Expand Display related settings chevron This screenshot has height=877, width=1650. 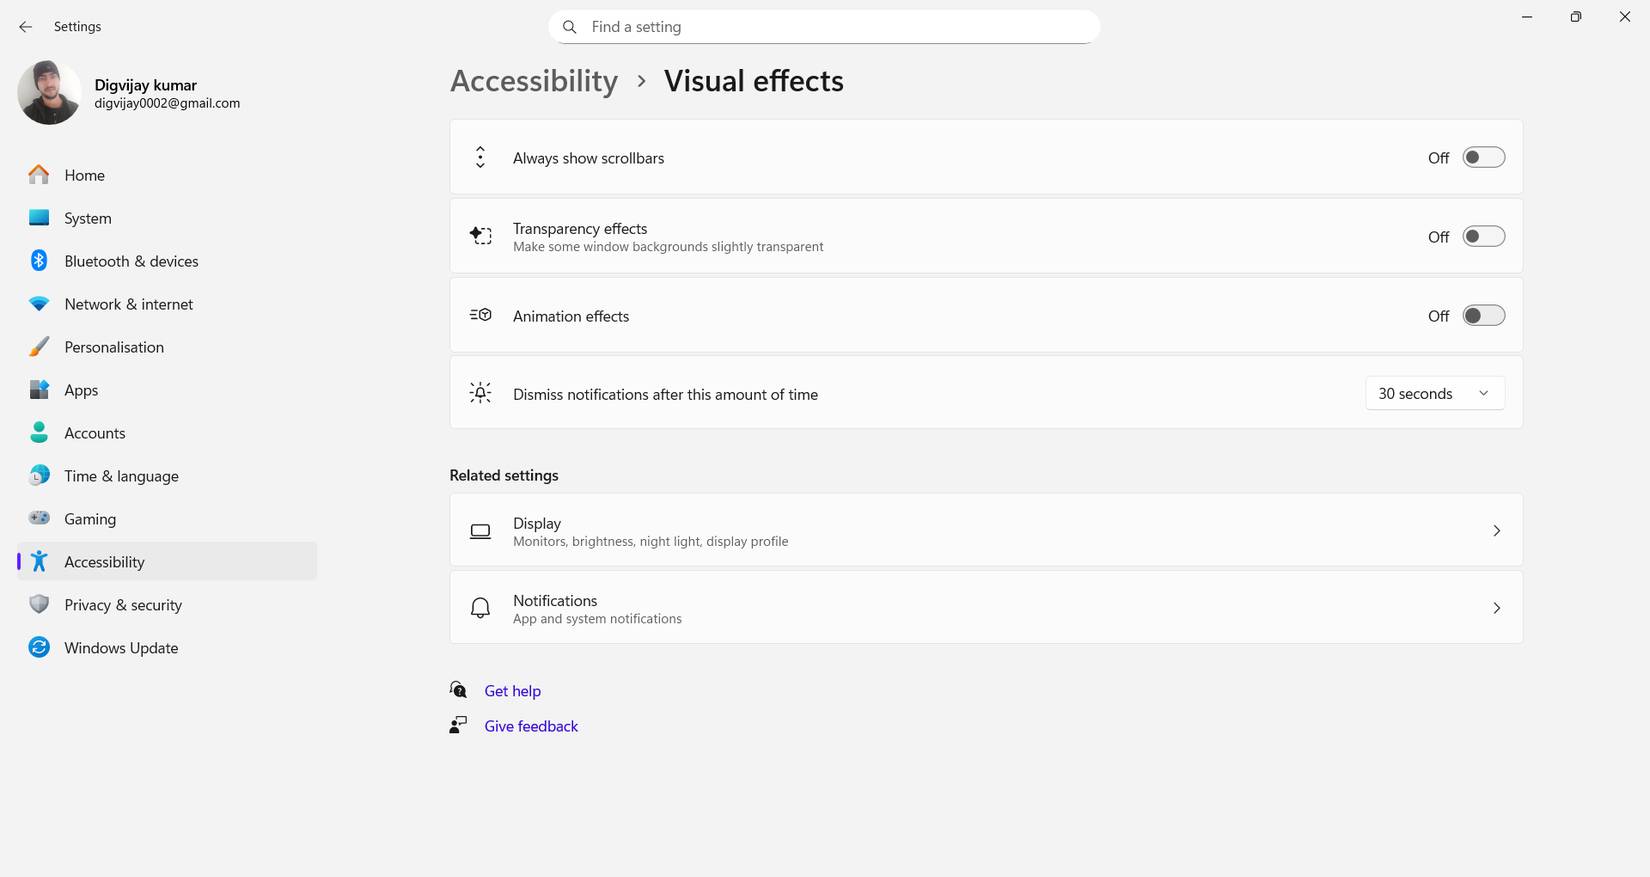pos(1496,531)
